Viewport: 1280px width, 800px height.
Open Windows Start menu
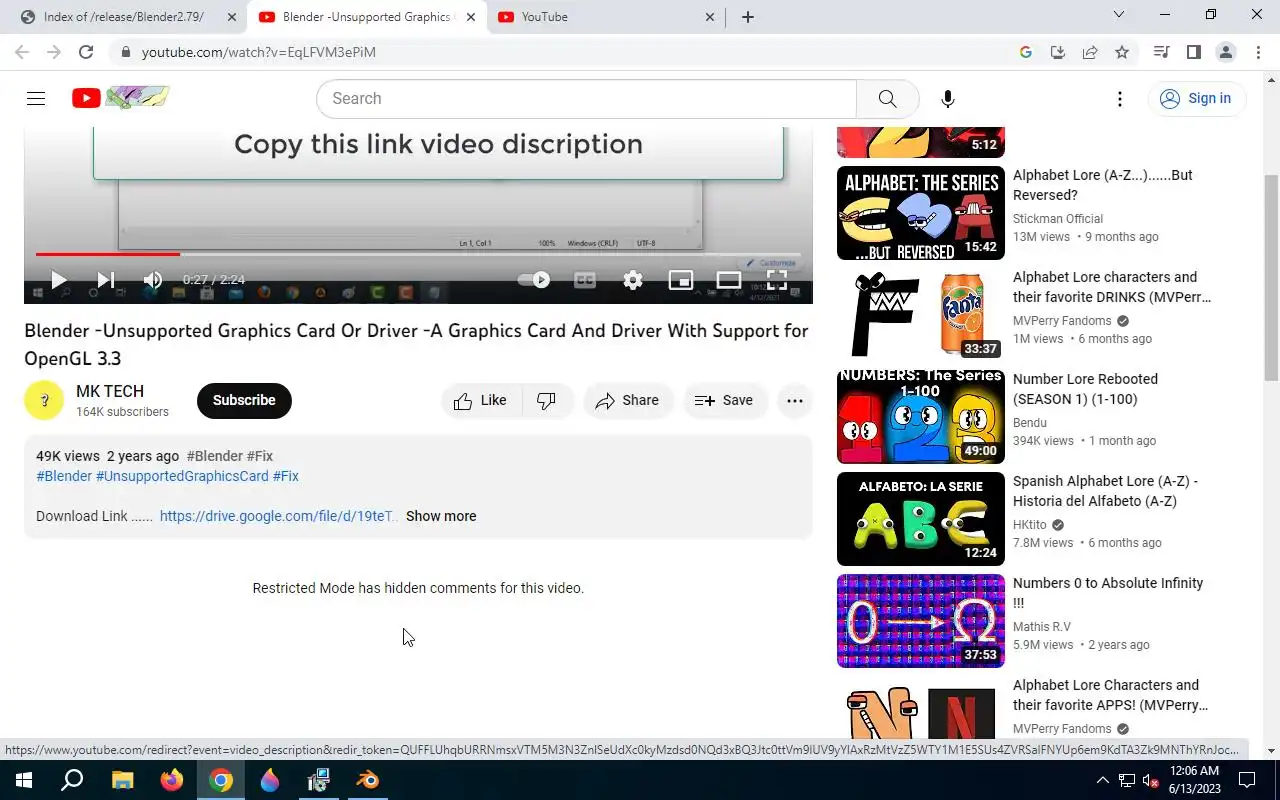[24, 780]
